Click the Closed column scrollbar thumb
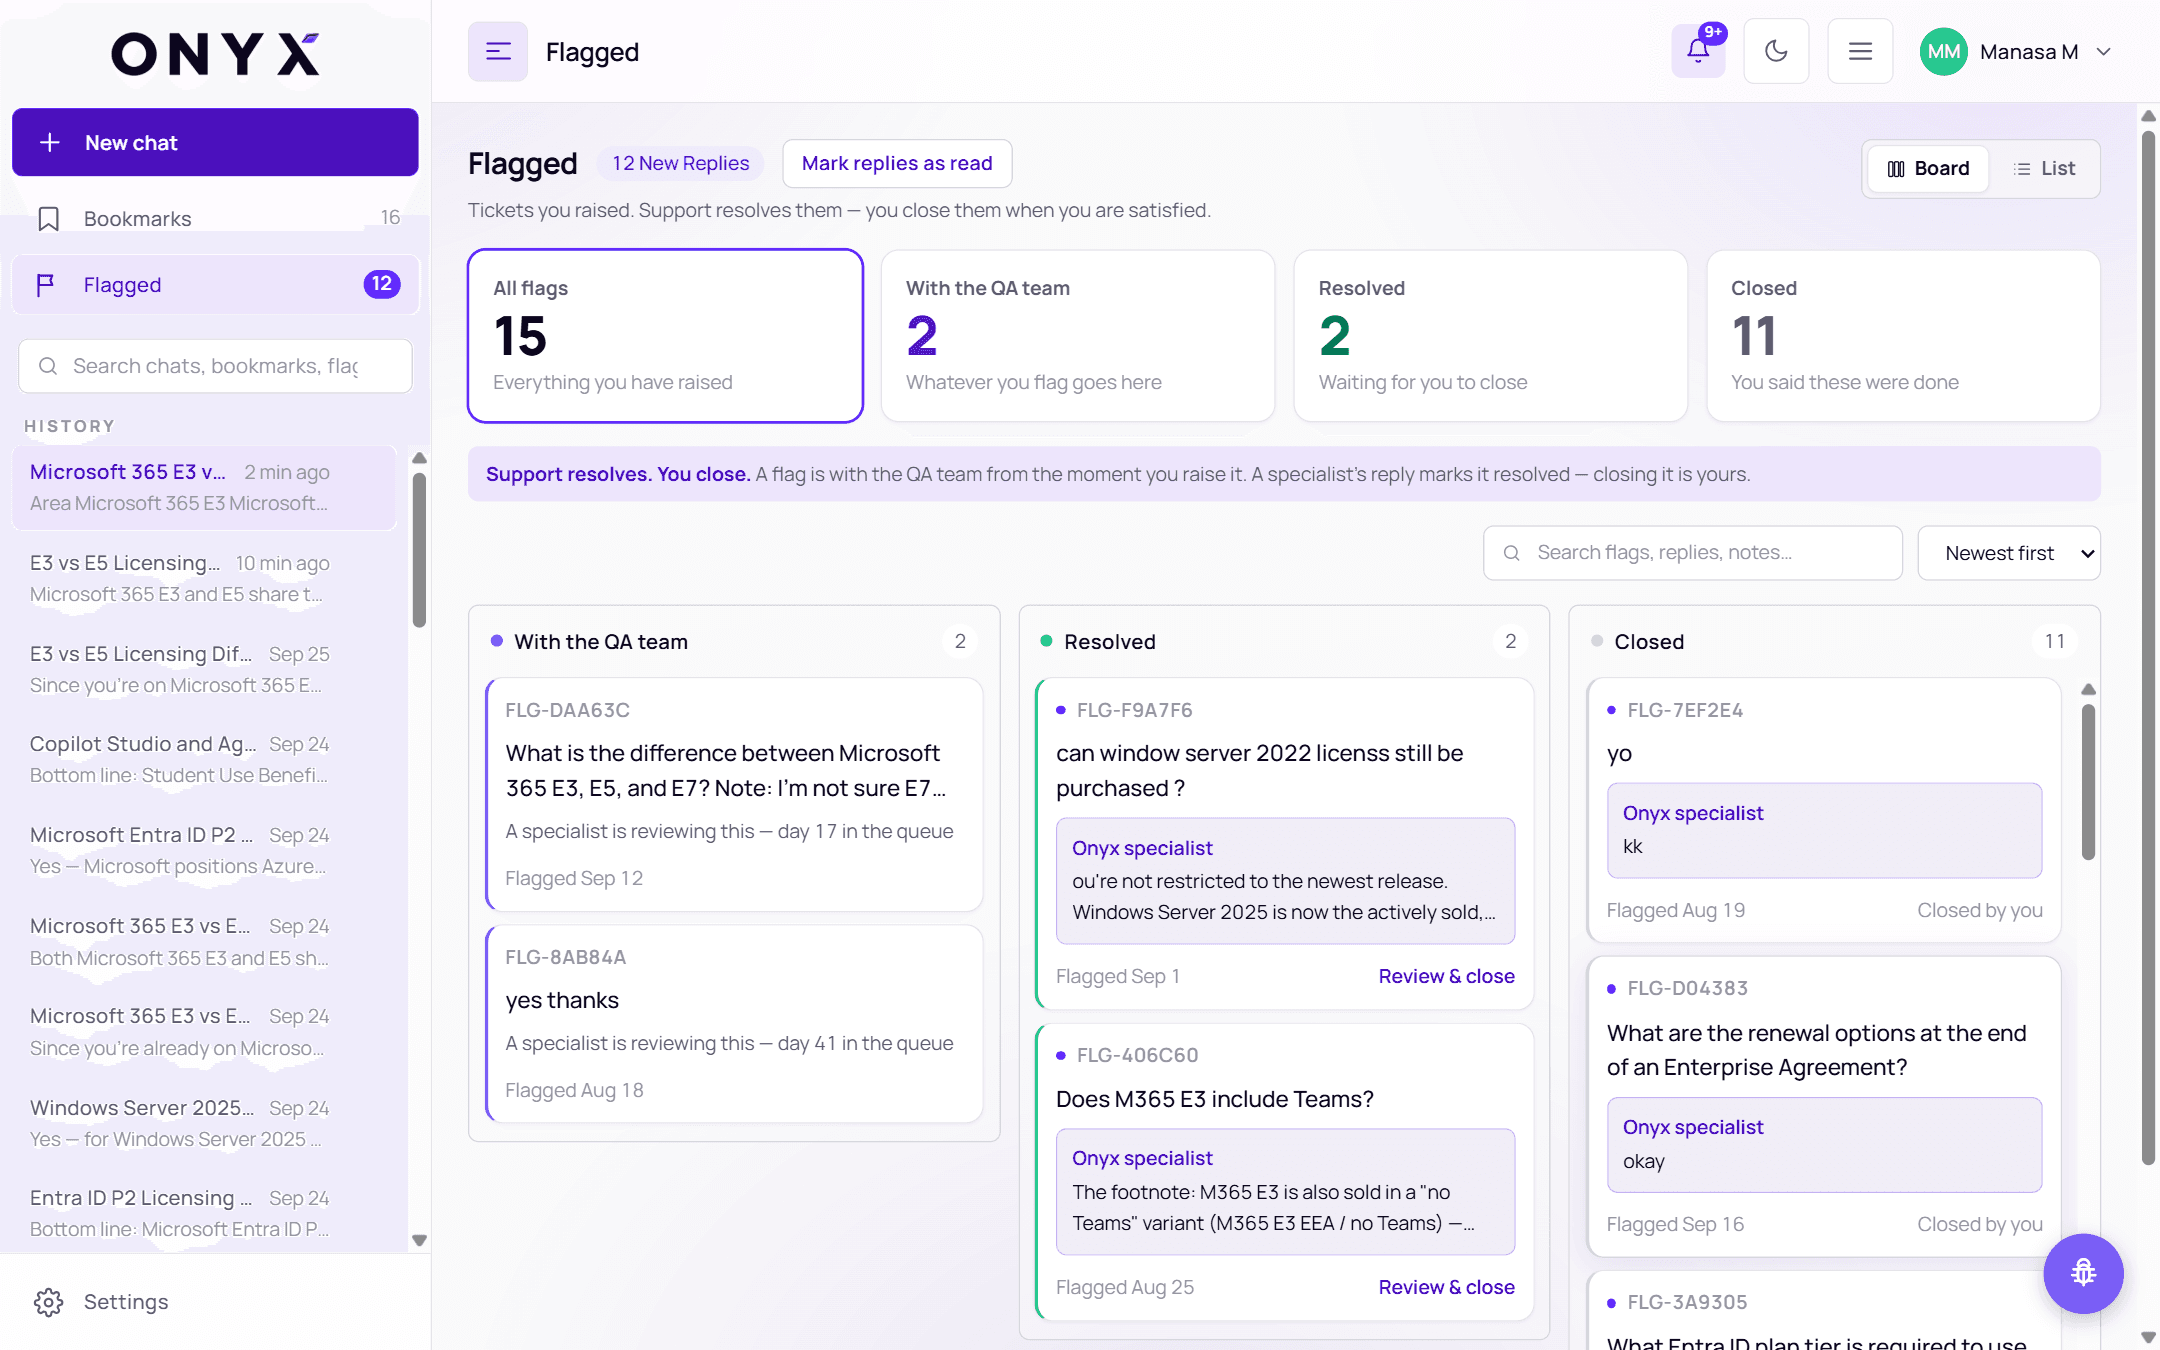This screenshot has height=1350, width=2160. click(x=2088, y=782)
